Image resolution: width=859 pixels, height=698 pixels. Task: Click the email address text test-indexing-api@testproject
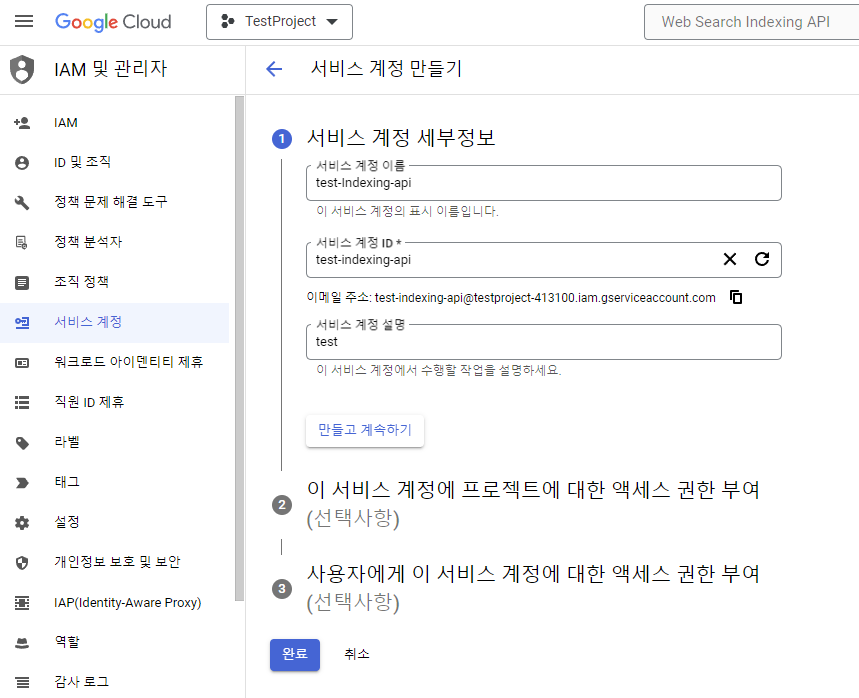(x=545, y=297)
